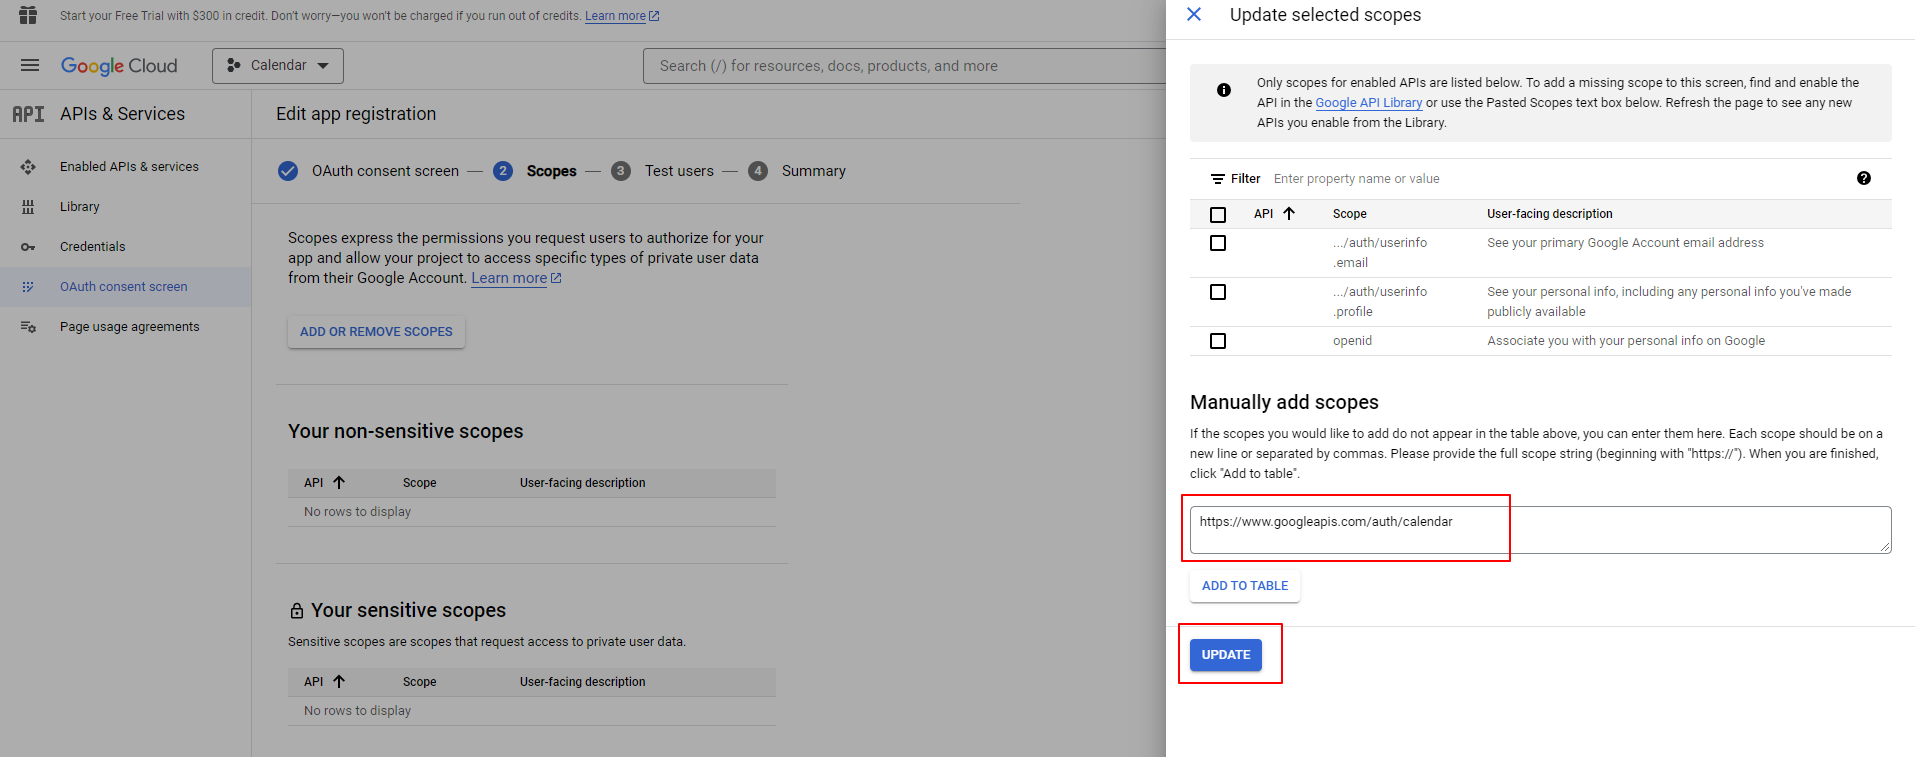Image resolution: width=1915 pixels, height=757 pixels.
Task: Click the OAuth consent screen sidebar icon
Action: [28, 287]
